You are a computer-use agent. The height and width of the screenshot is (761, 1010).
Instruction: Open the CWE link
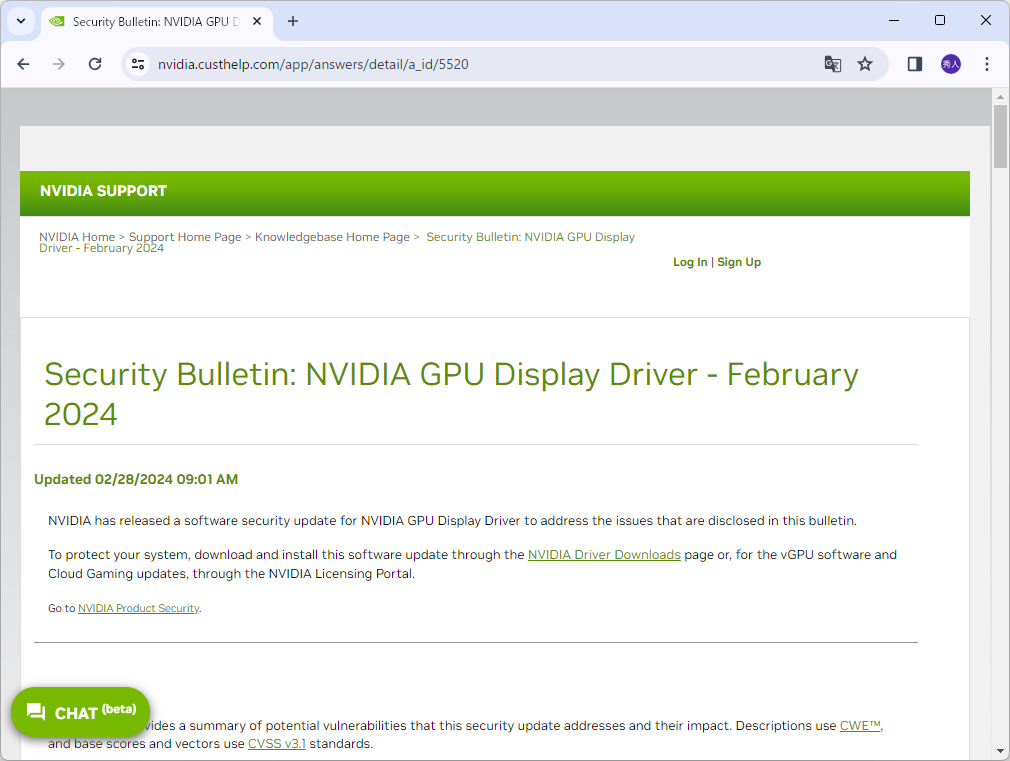pos(860,726)
